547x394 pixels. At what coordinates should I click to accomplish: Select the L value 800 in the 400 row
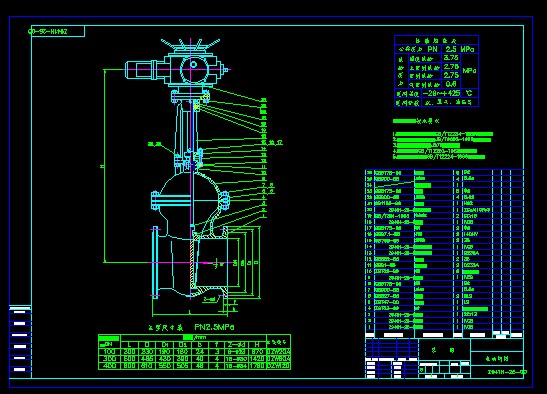point(129,366)
